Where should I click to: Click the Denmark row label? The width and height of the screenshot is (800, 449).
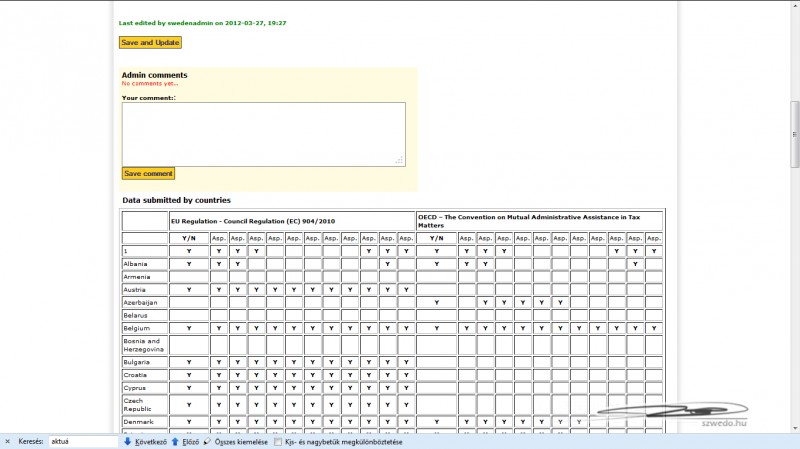pyautogui.click(x=138, y=422)
